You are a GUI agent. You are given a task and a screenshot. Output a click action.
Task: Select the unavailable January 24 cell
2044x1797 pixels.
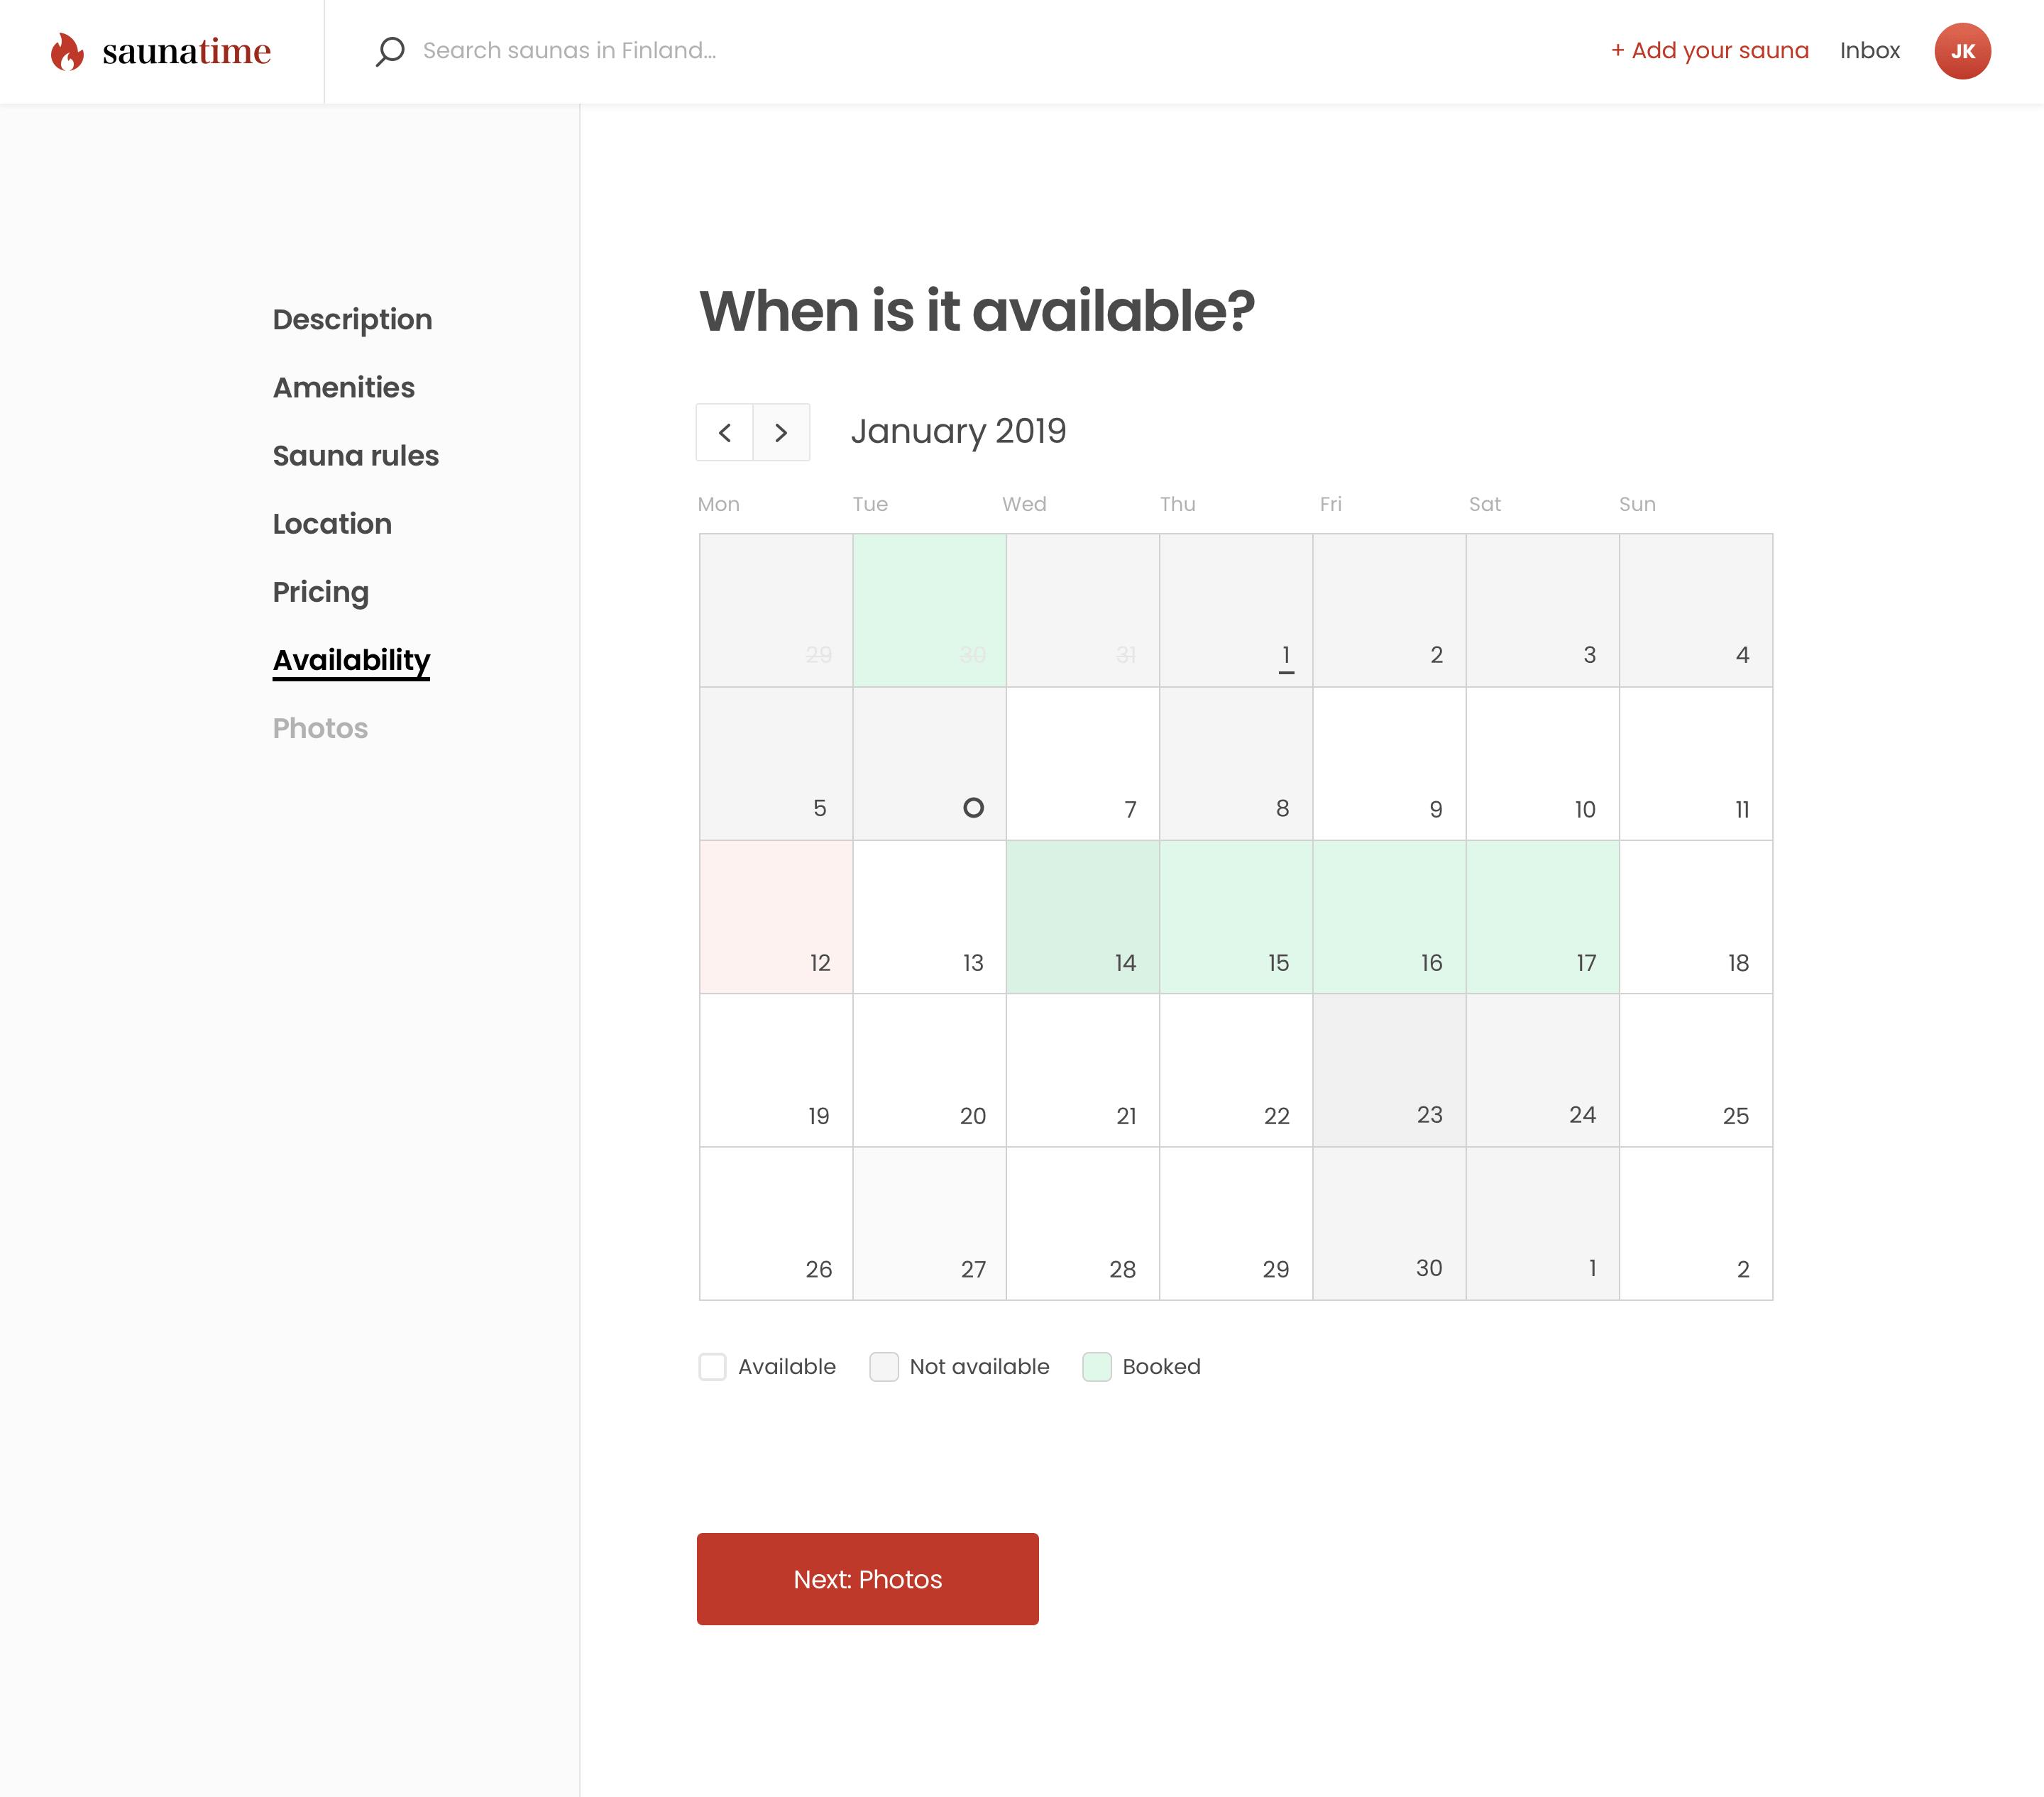pos(1542,1070)
